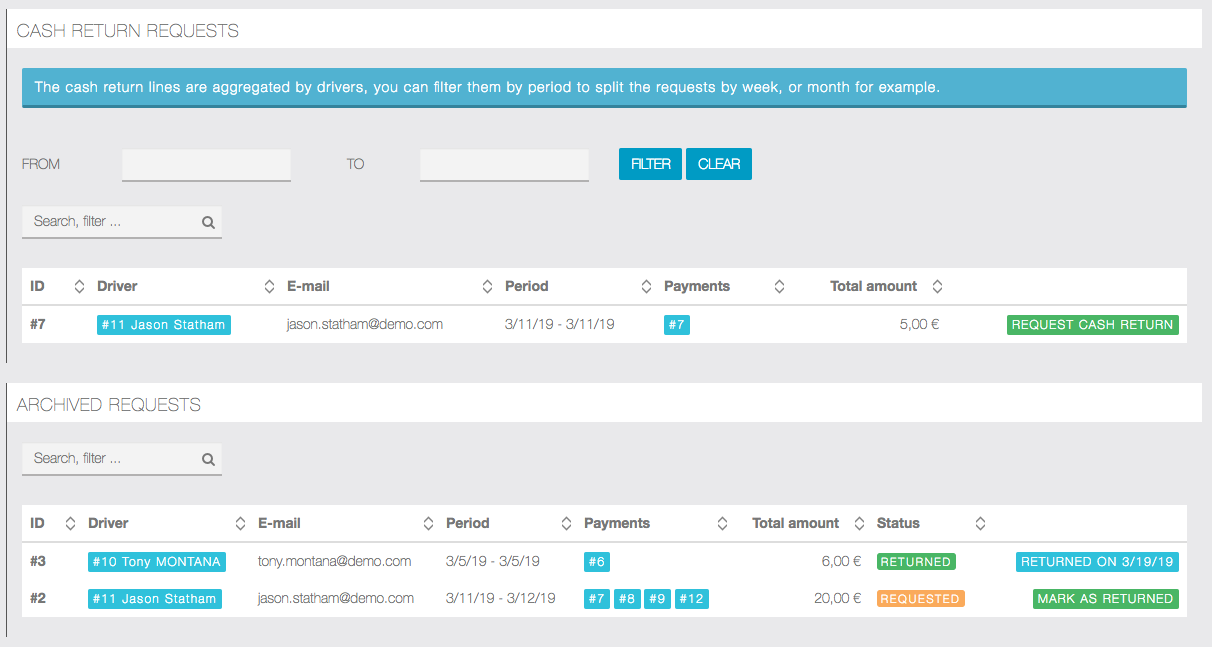Sort archived requests by Payments column
The image size is (1212, 647).
722,524
